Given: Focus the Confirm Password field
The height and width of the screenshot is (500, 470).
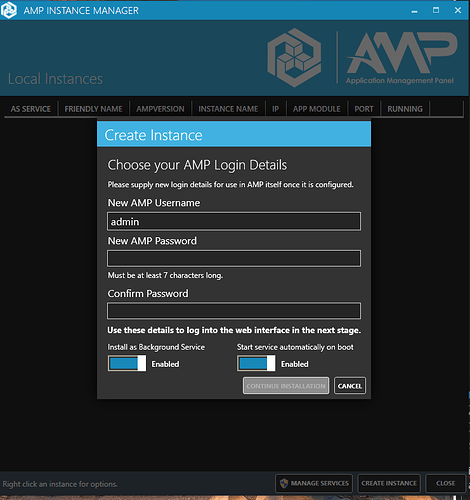Looking at the screenshot, I should (234, 311).
